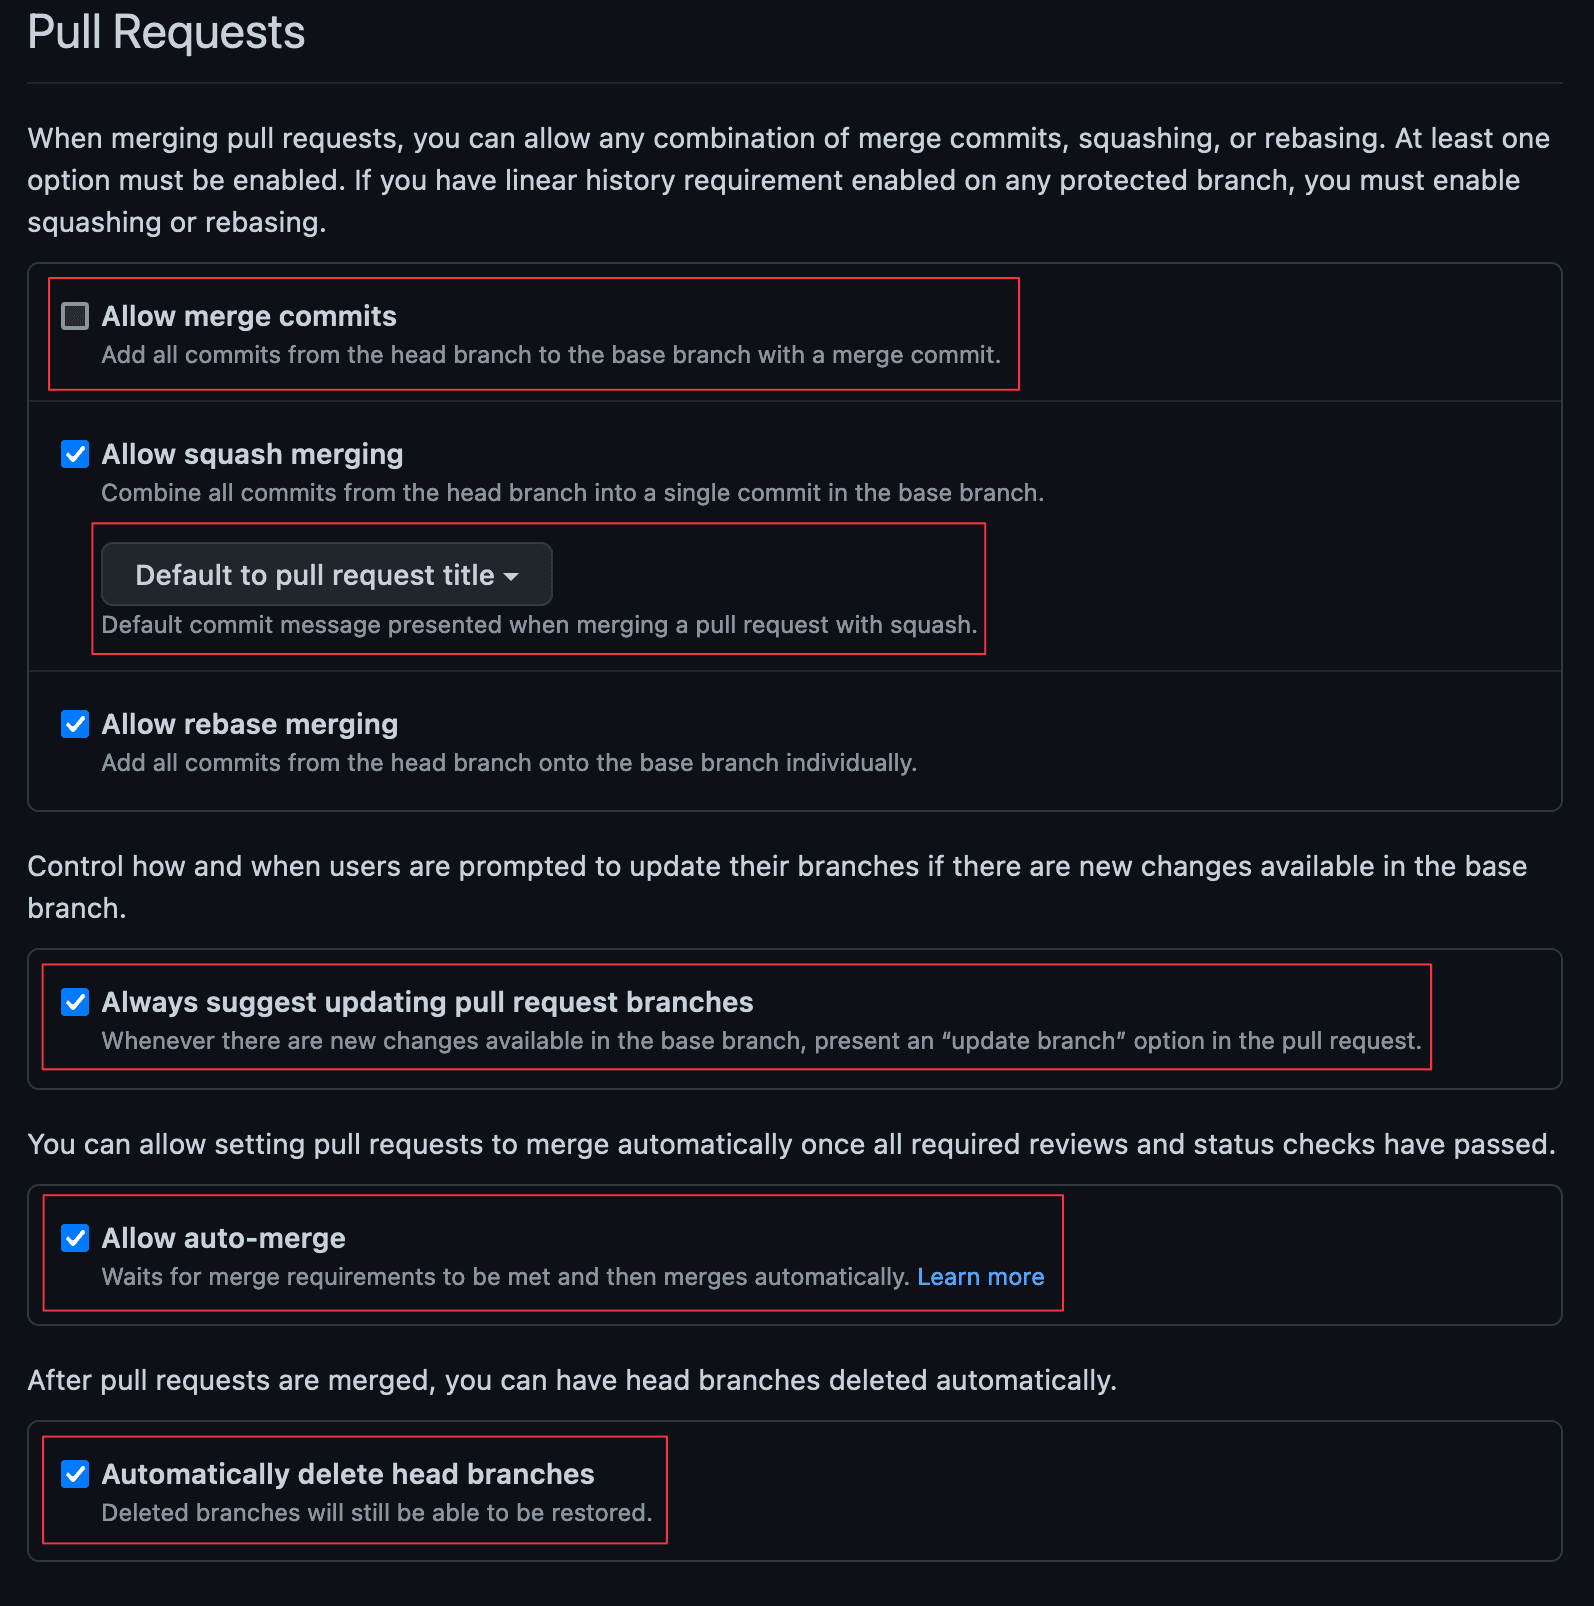Disable Allow squash merging
Viewport: 1594px width, 1606px height.
click(74, 454)
